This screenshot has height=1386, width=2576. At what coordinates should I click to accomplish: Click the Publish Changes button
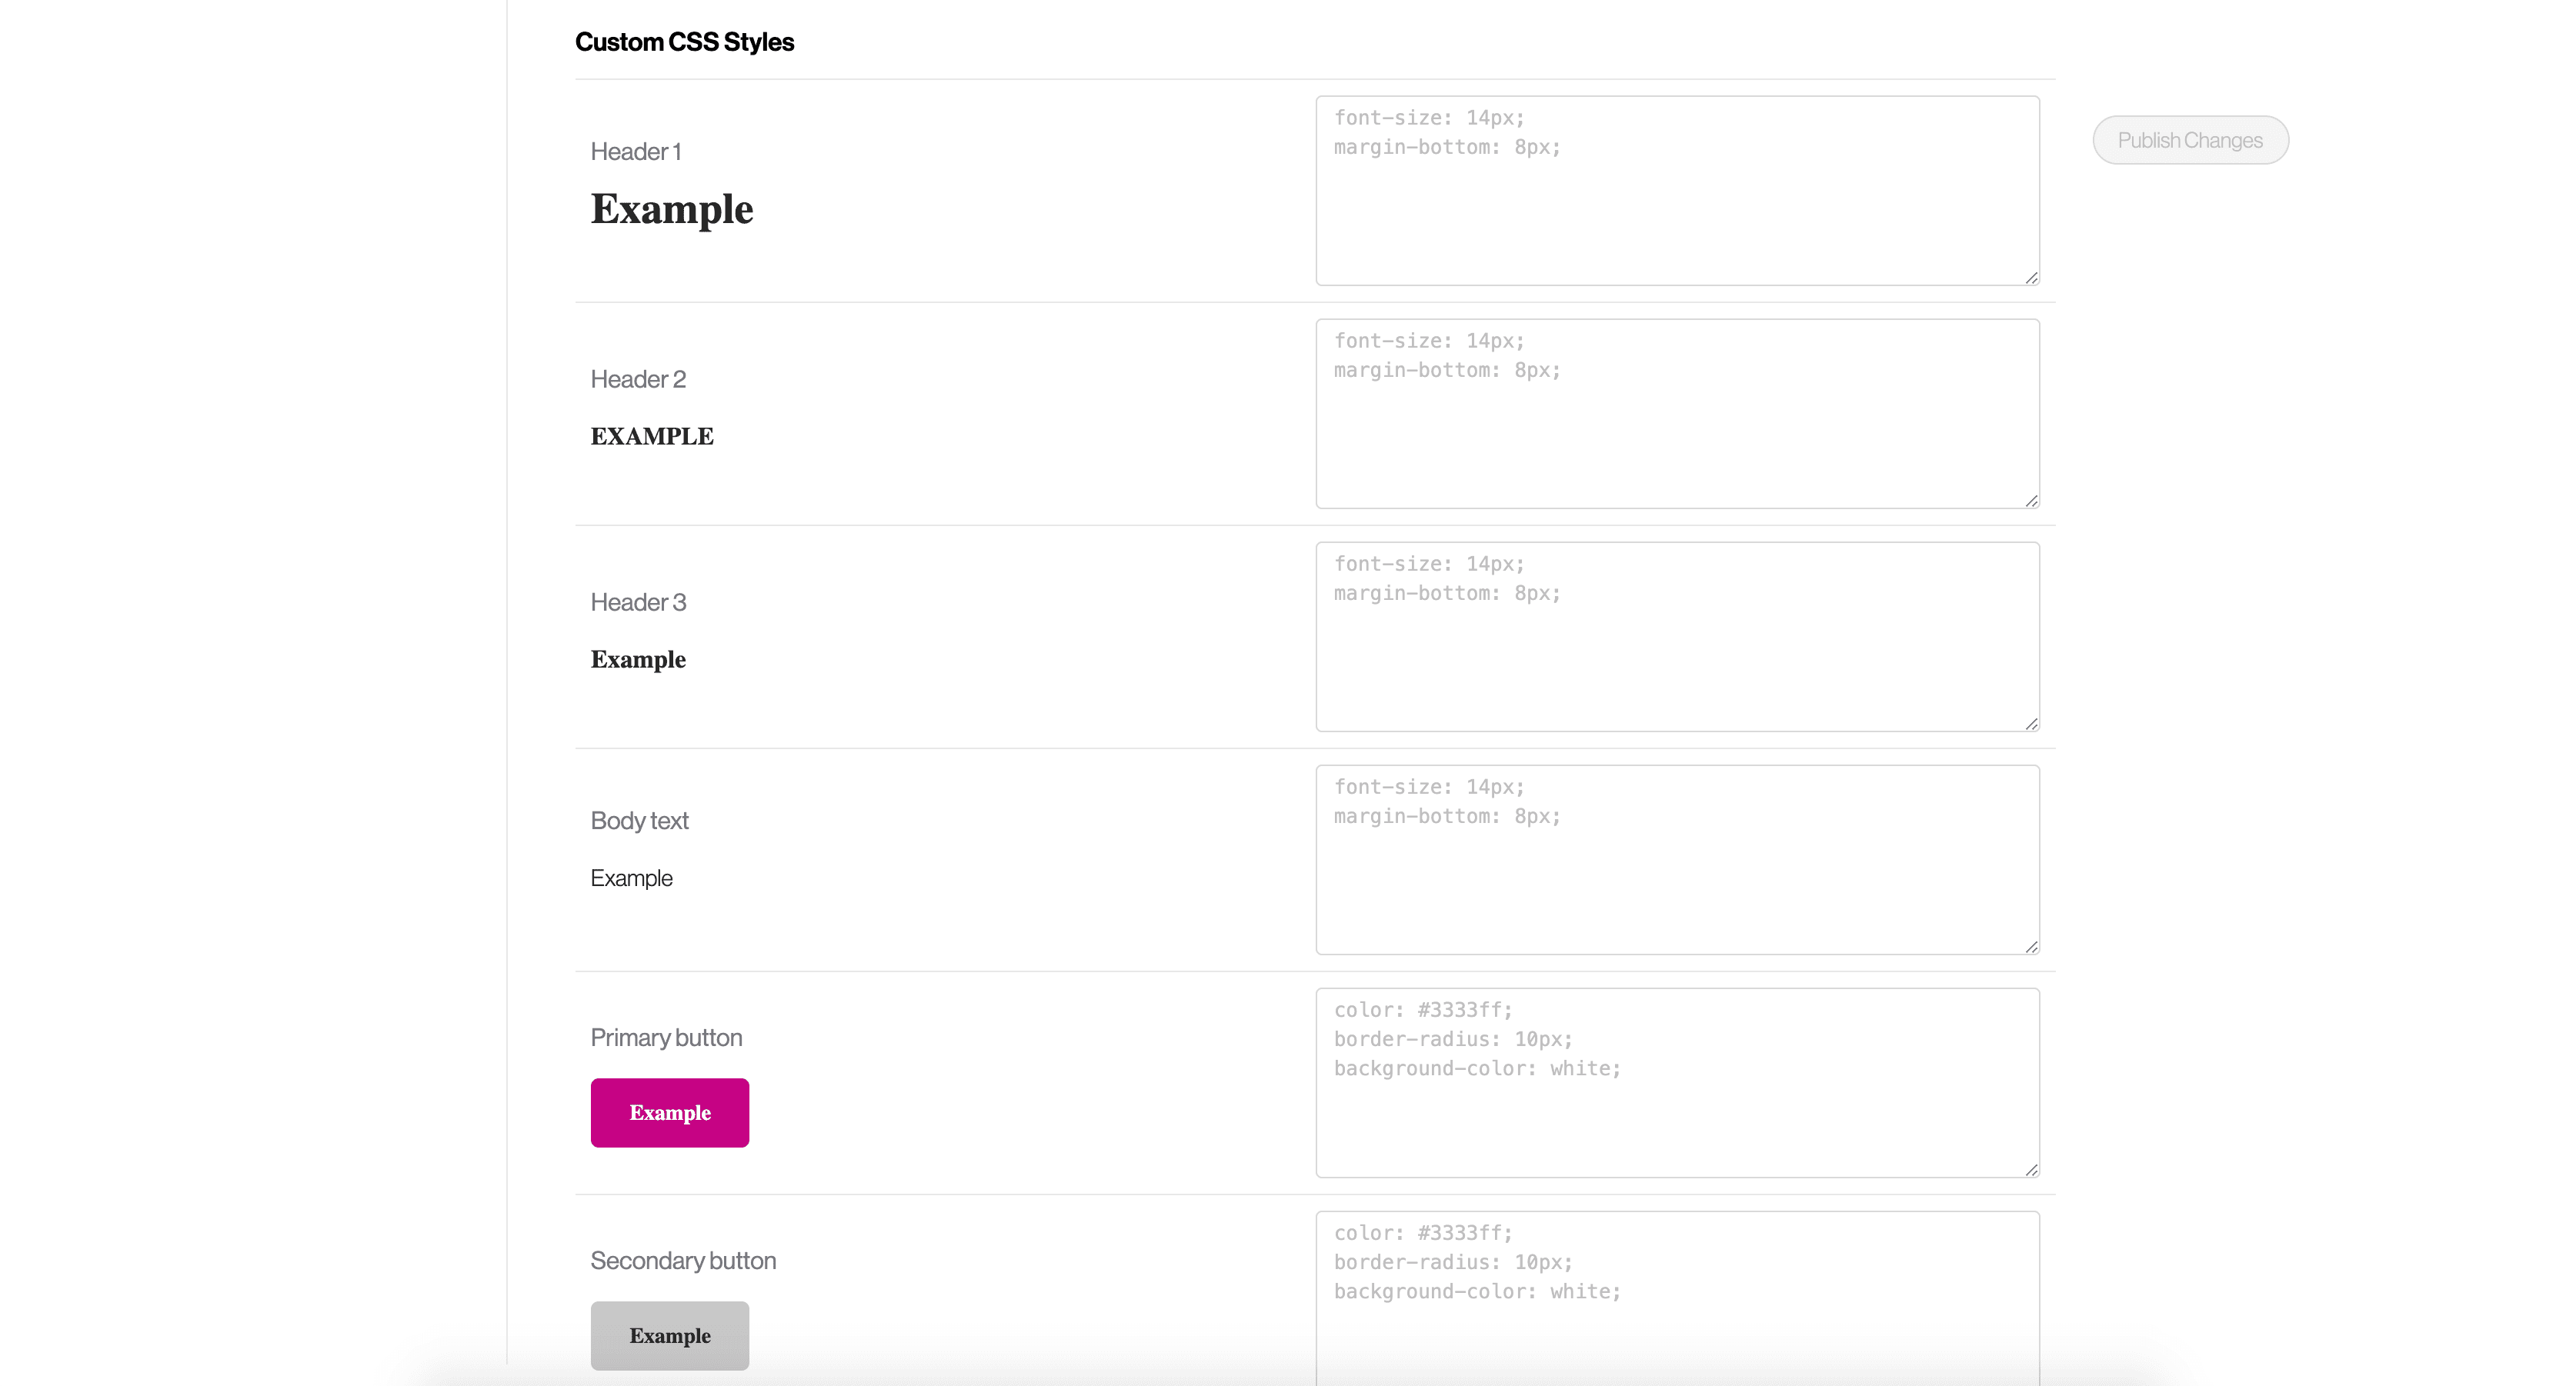pyautogui.click(x=2189, y=140)
